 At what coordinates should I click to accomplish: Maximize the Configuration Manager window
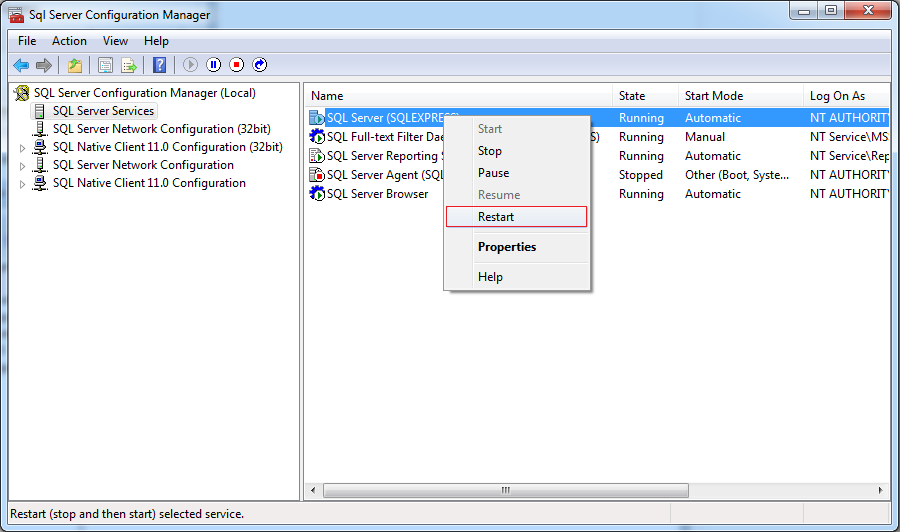831,10
